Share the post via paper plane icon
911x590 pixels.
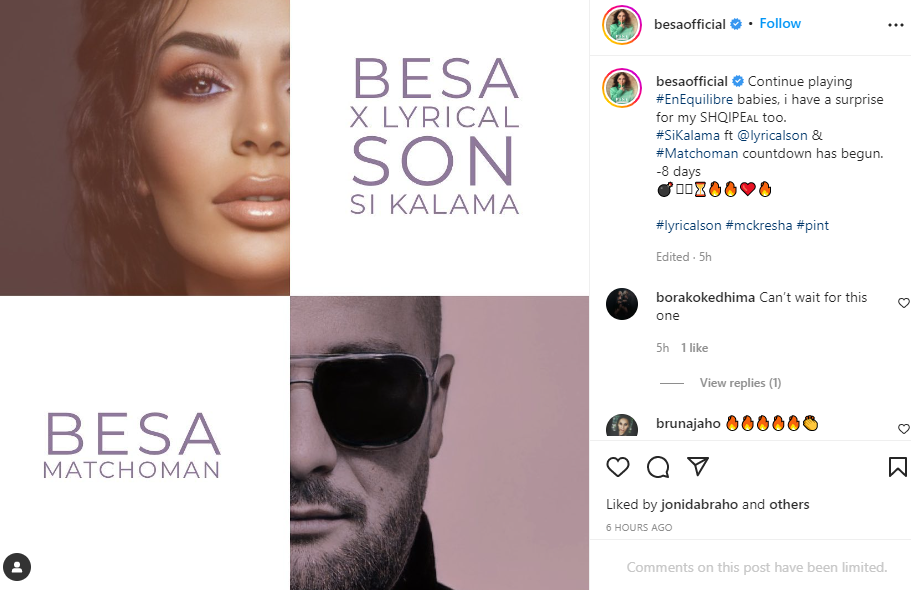point(698,466)
